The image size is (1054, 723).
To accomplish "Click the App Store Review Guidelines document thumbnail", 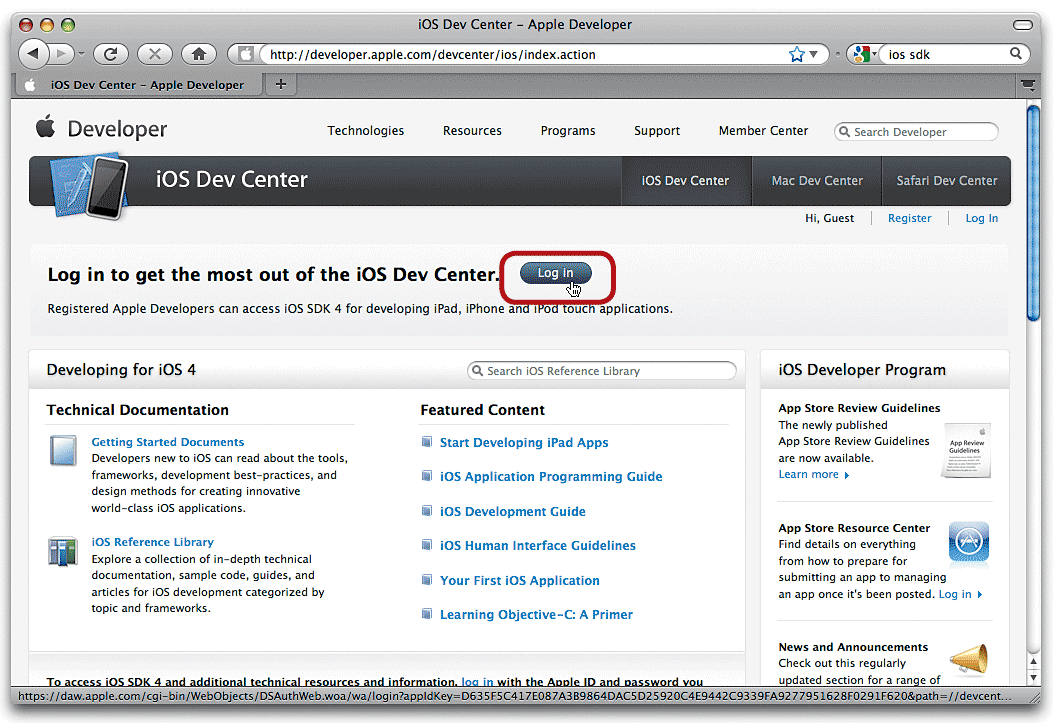I will 967,450.
